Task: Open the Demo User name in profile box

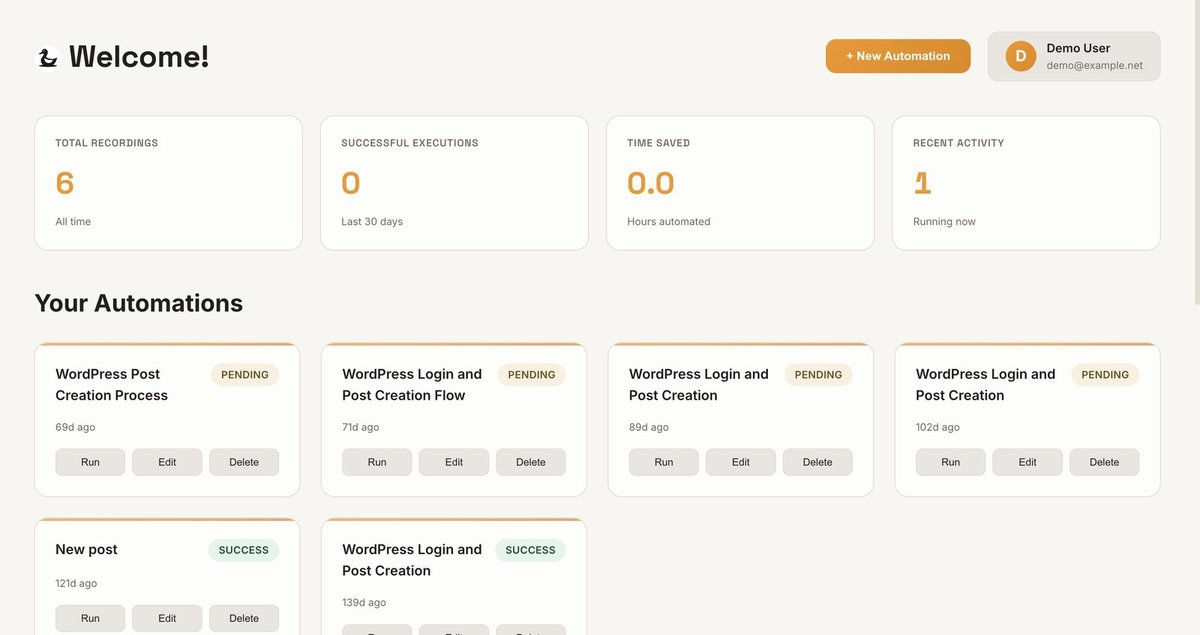Action: click(1078, 48)
